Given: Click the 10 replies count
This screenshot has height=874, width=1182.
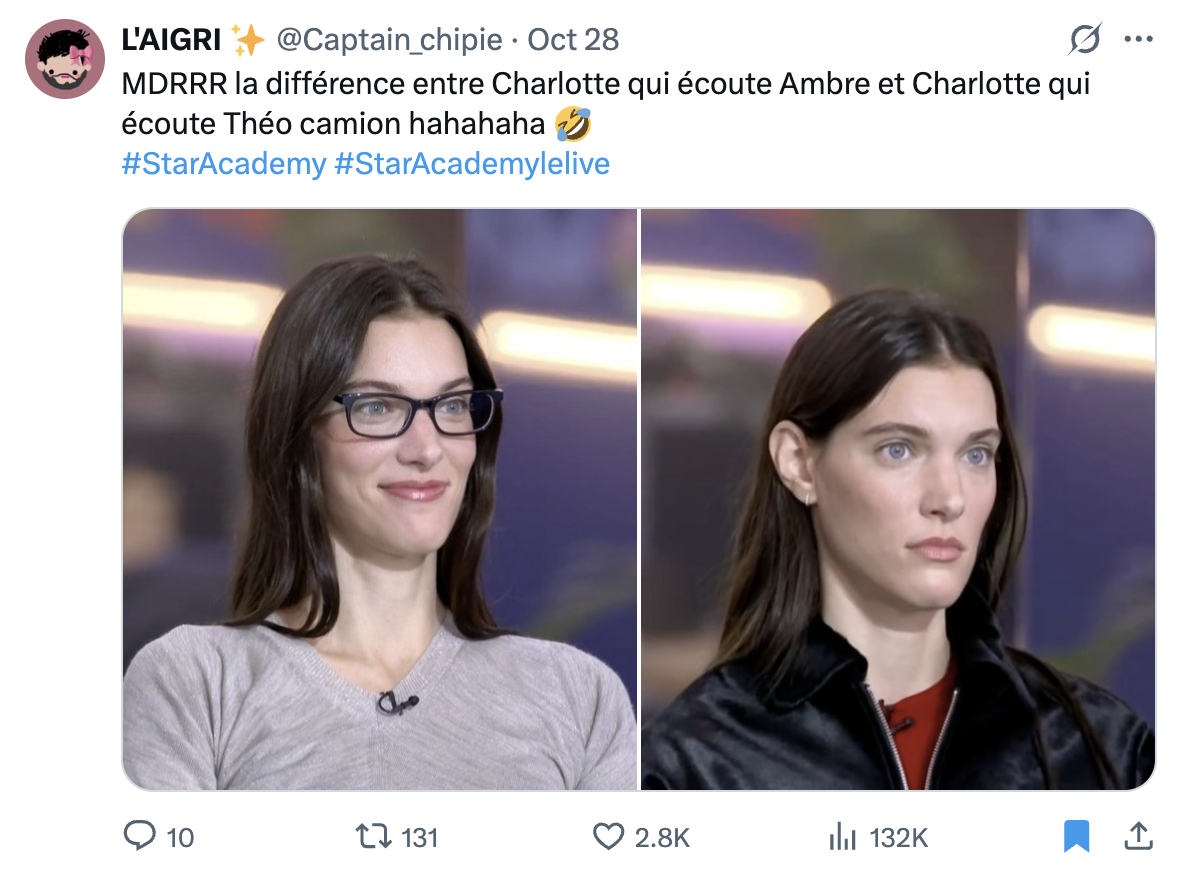Looking at the screenshot, I should [180, 837].
